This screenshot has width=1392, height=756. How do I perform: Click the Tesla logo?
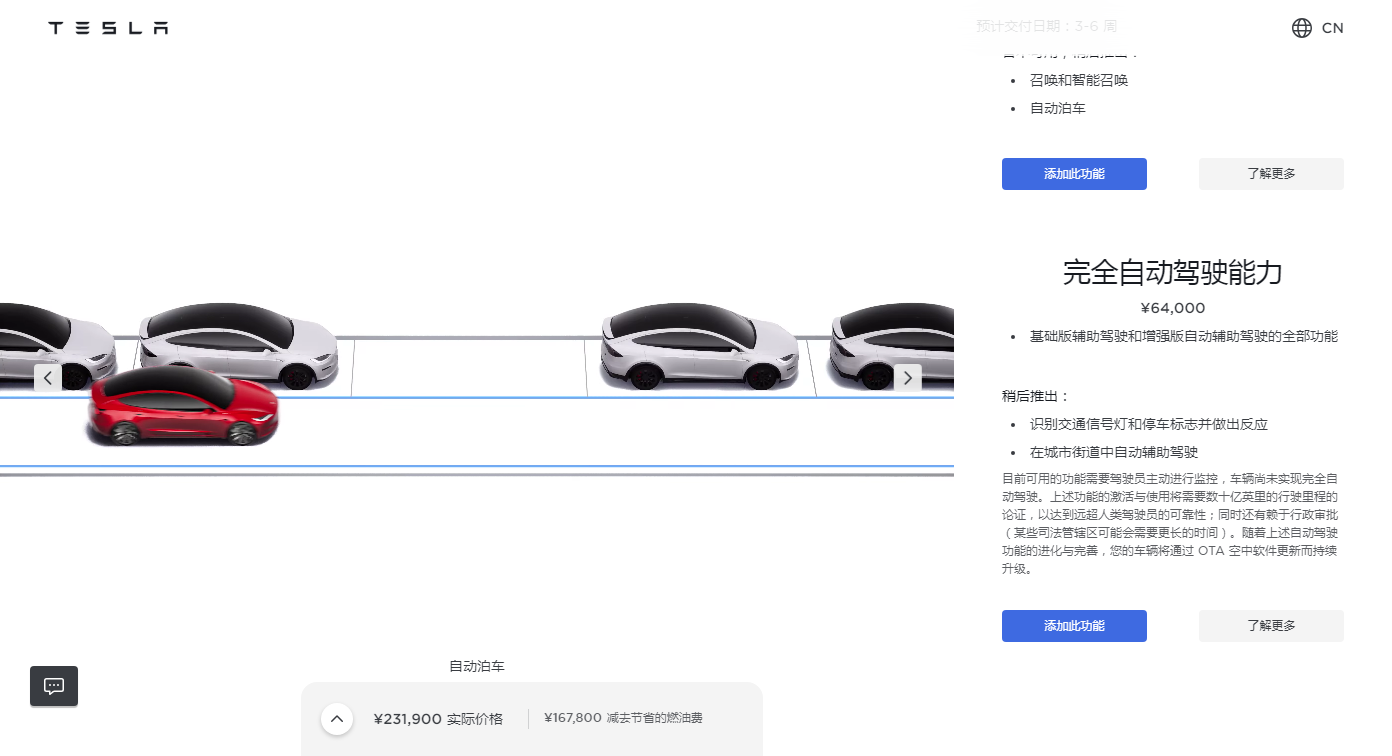click(x=108, y=28)
